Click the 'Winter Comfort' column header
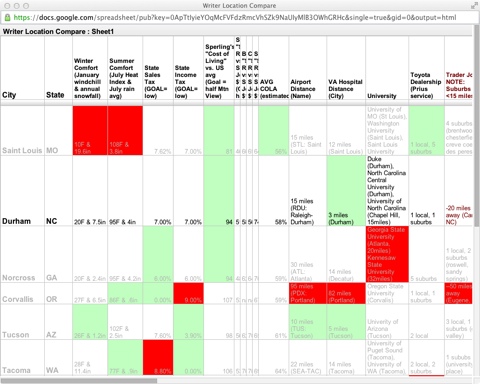The width and height of the screenshot is (480, 384). (90, 68)
